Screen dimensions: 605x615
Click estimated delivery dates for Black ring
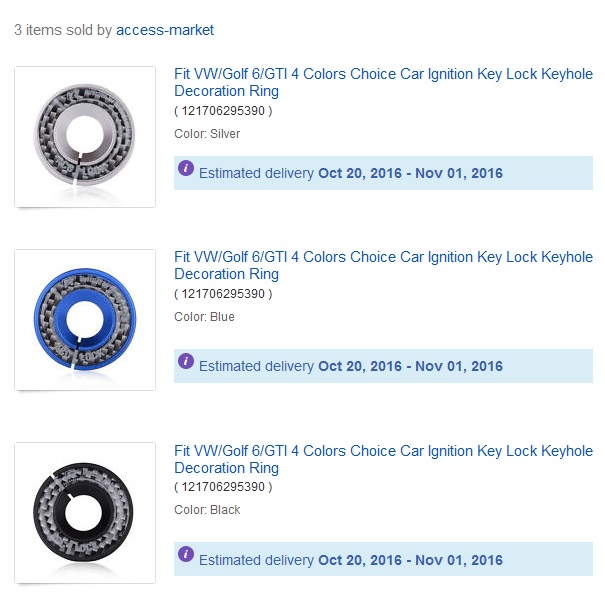point(410,560)
